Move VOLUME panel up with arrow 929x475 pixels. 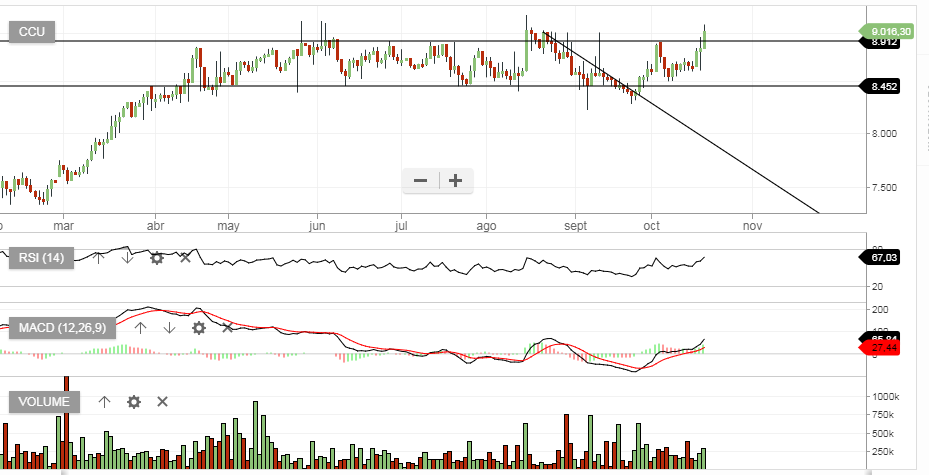(x=104, y=402)
